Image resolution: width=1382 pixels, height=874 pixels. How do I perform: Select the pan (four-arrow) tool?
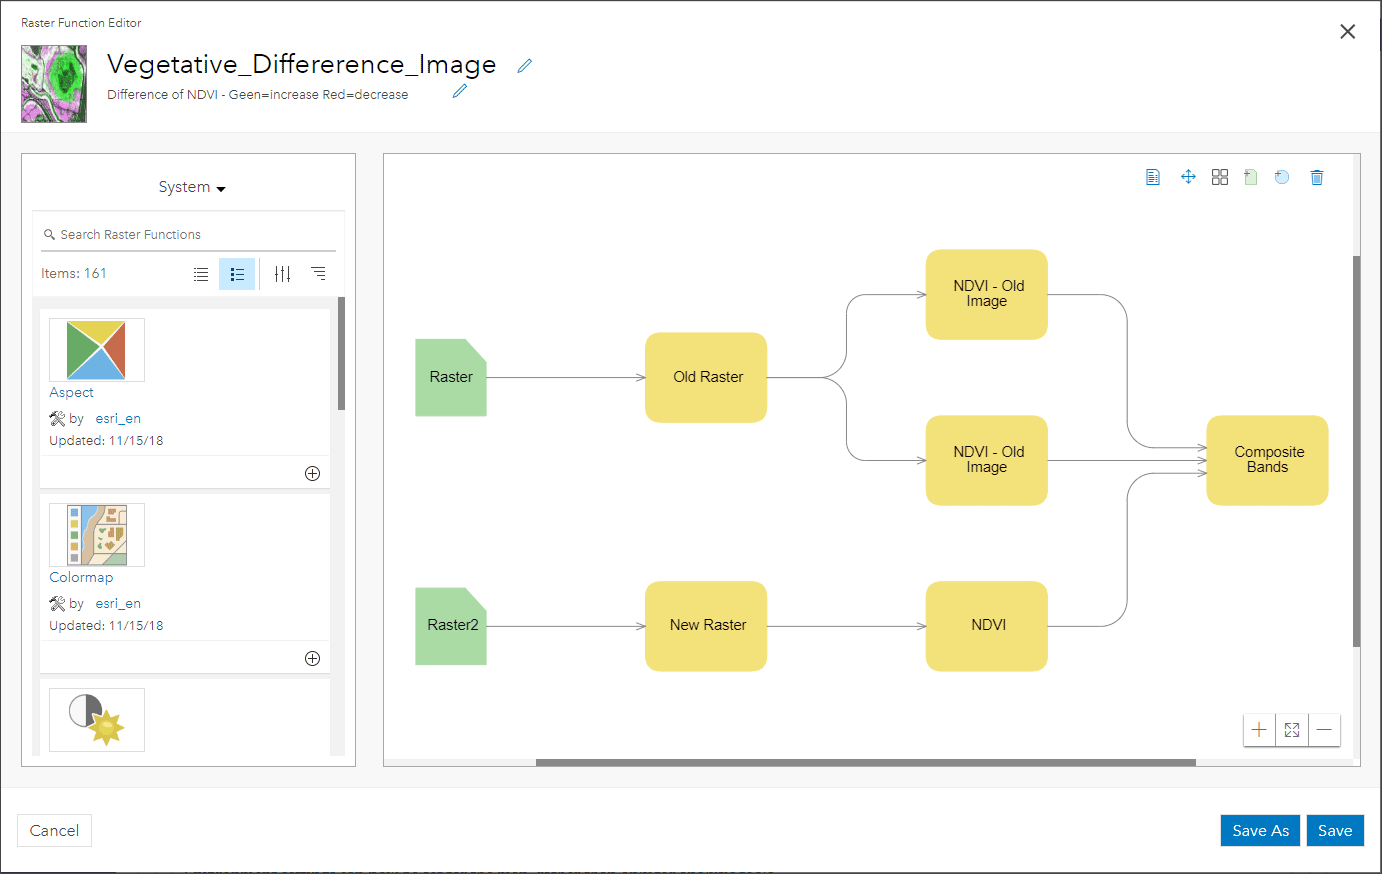(1188, 177)
